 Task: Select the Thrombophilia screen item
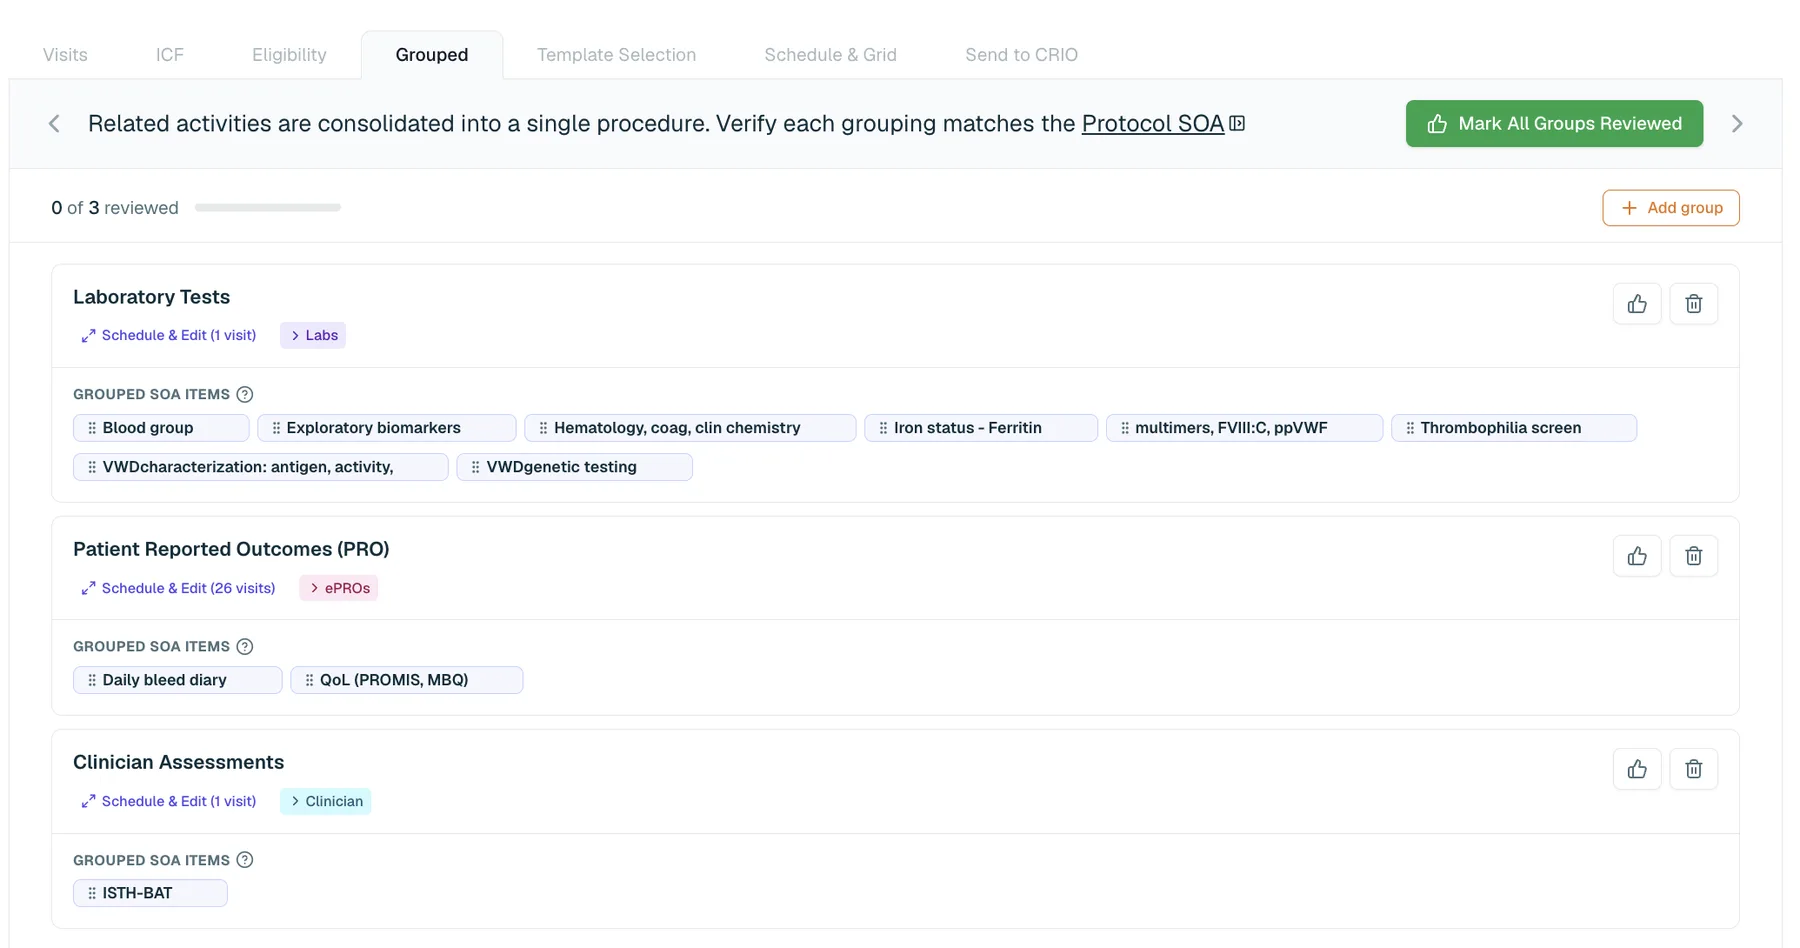point(1514,428)
